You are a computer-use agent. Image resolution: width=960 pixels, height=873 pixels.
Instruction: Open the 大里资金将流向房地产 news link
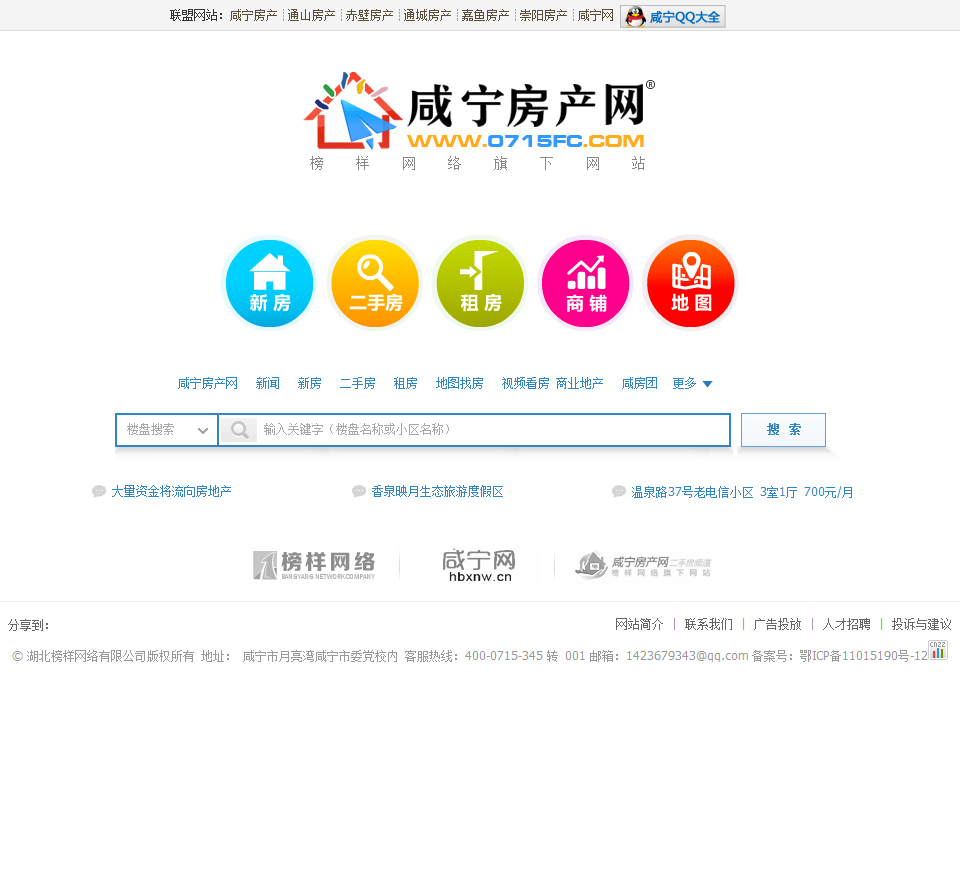(x=171, y=491)
